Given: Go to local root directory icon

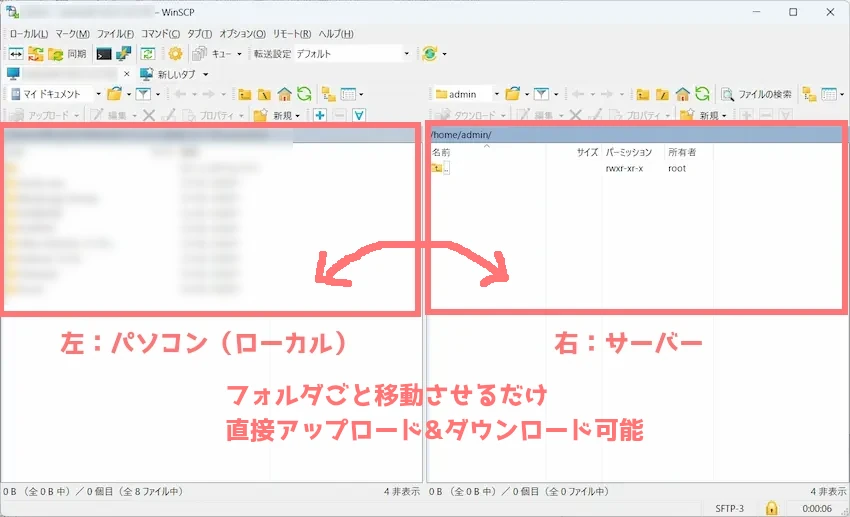Looking at the screenshot, I should tap(264, 94).
